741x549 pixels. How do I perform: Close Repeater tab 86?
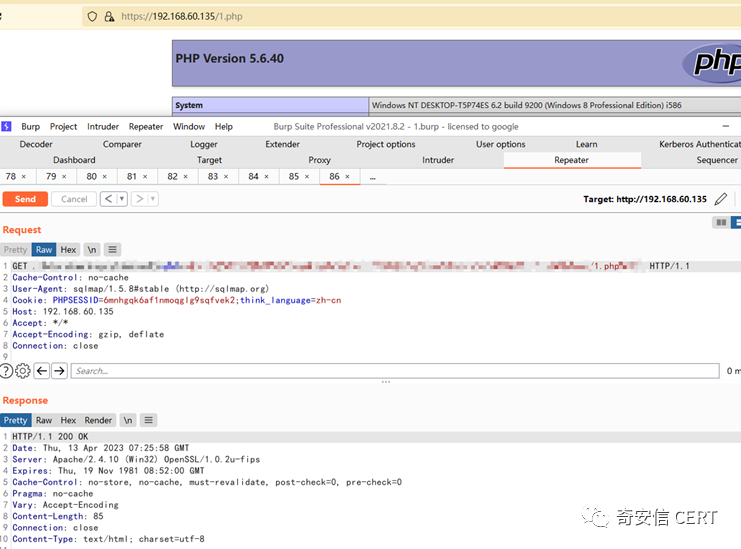click(347, 177)
